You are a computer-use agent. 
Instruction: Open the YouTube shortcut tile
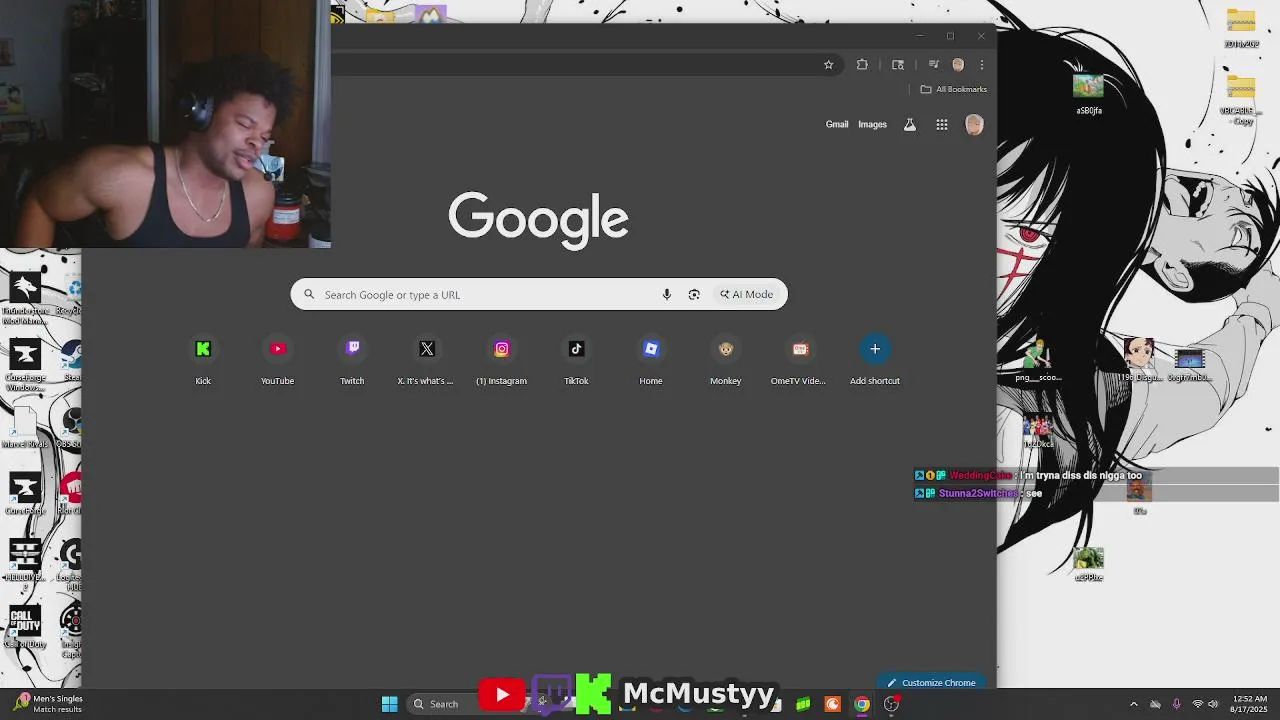point(278,360)
